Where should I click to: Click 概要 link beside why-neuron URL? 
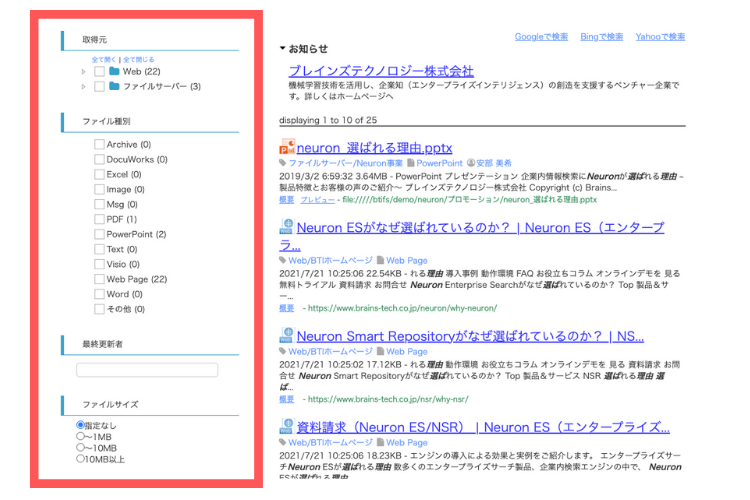coord(287,308)
